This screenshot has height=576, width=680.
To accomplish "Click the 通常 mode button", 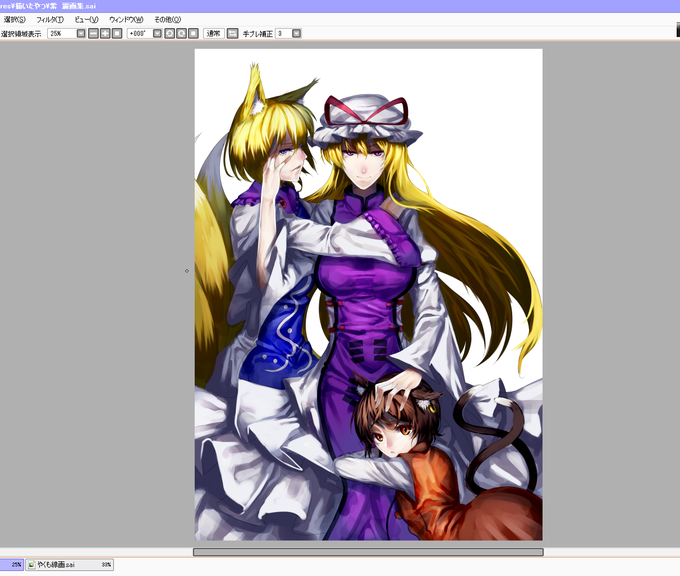I will 214,33.
